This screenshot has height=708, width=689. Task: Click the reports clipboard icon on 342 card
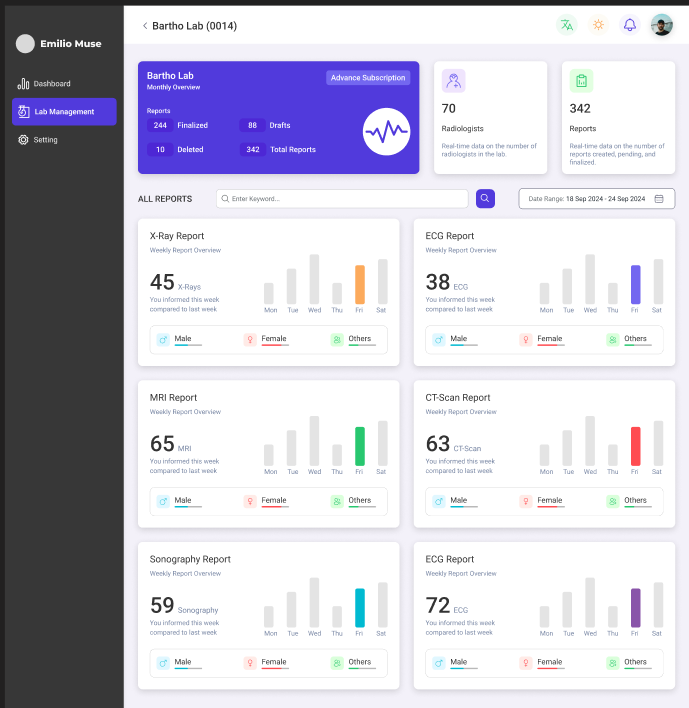point(581,81)
